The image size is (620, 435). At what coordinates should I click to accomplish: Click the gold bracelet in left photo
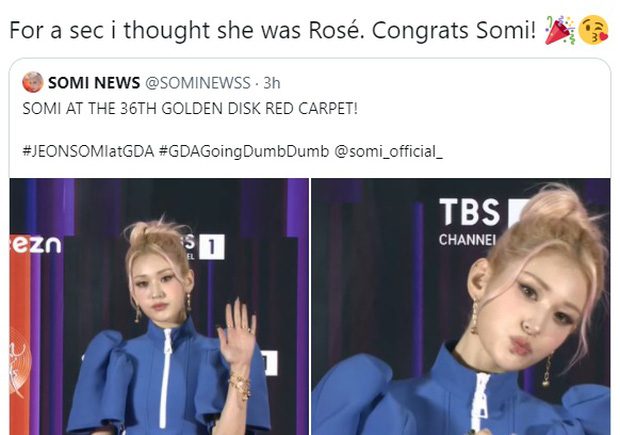[x=240, y=386]
